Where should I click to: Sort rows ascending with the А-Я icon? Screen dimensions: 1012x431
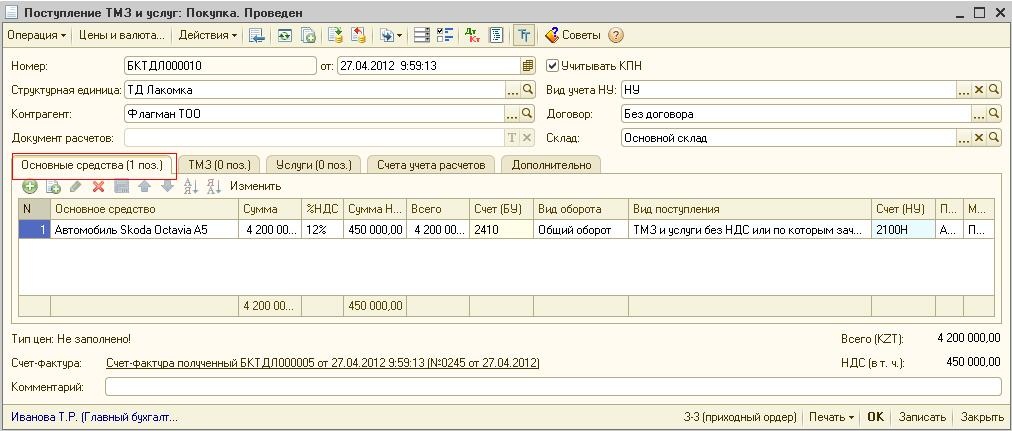189,186
